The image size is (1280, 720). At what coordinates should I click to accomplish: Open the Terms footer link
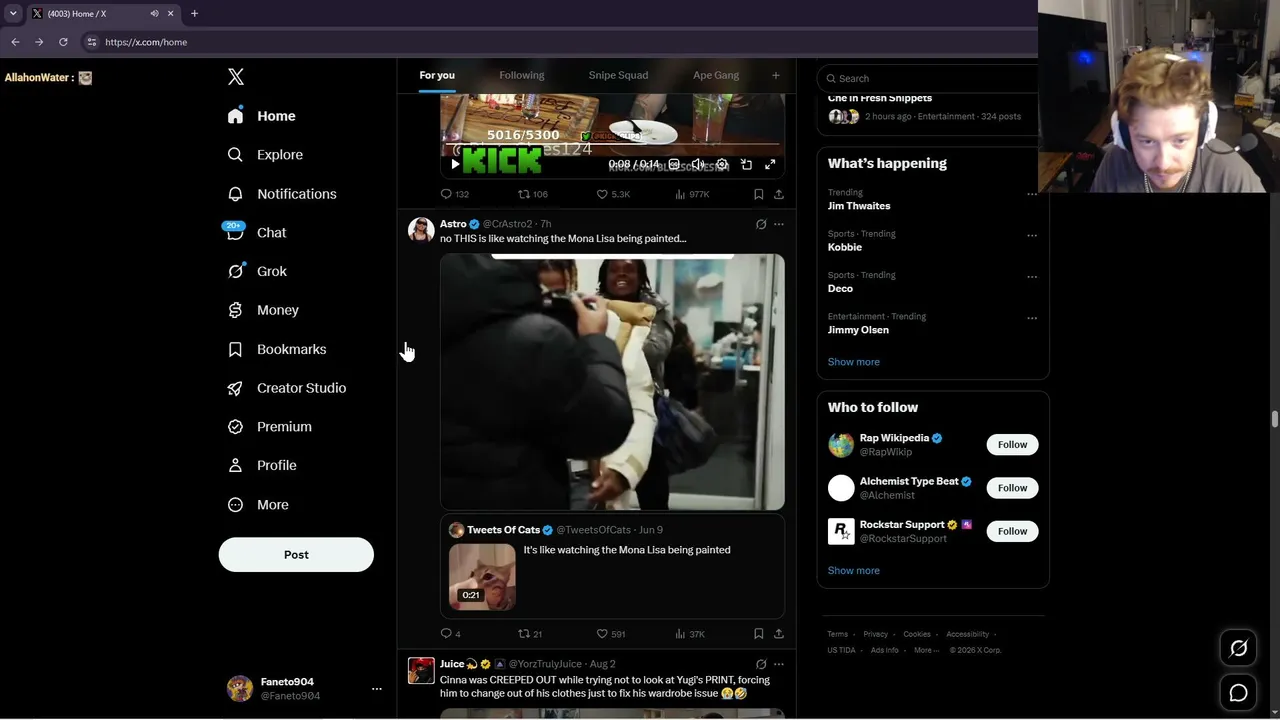click(837, 634)
